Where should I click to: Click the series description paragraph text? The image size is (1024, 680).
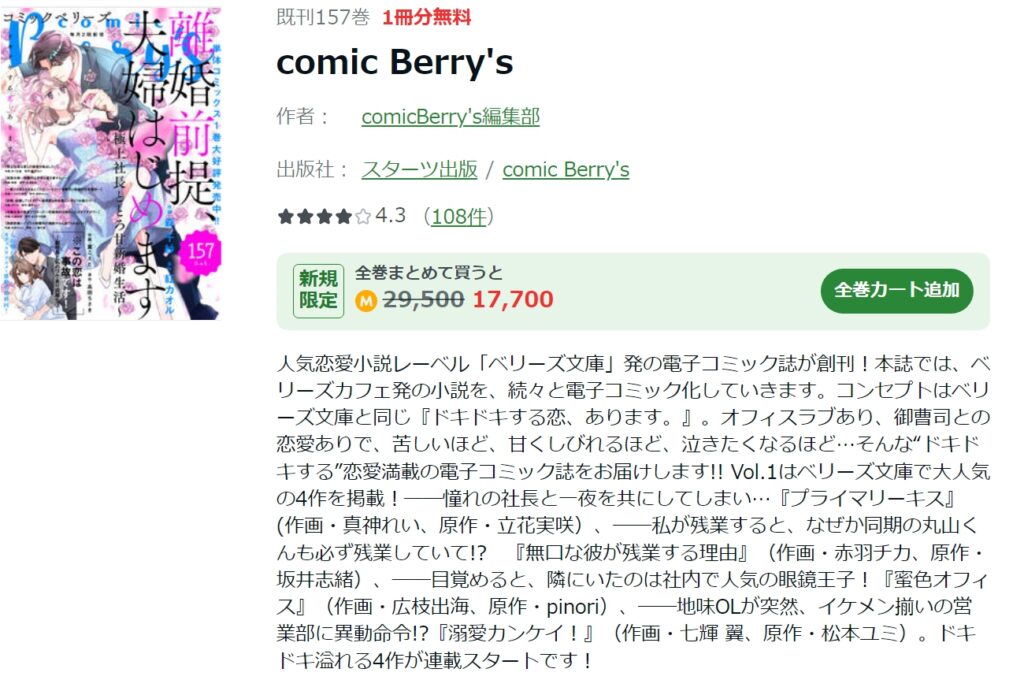[x=633, y=511]
